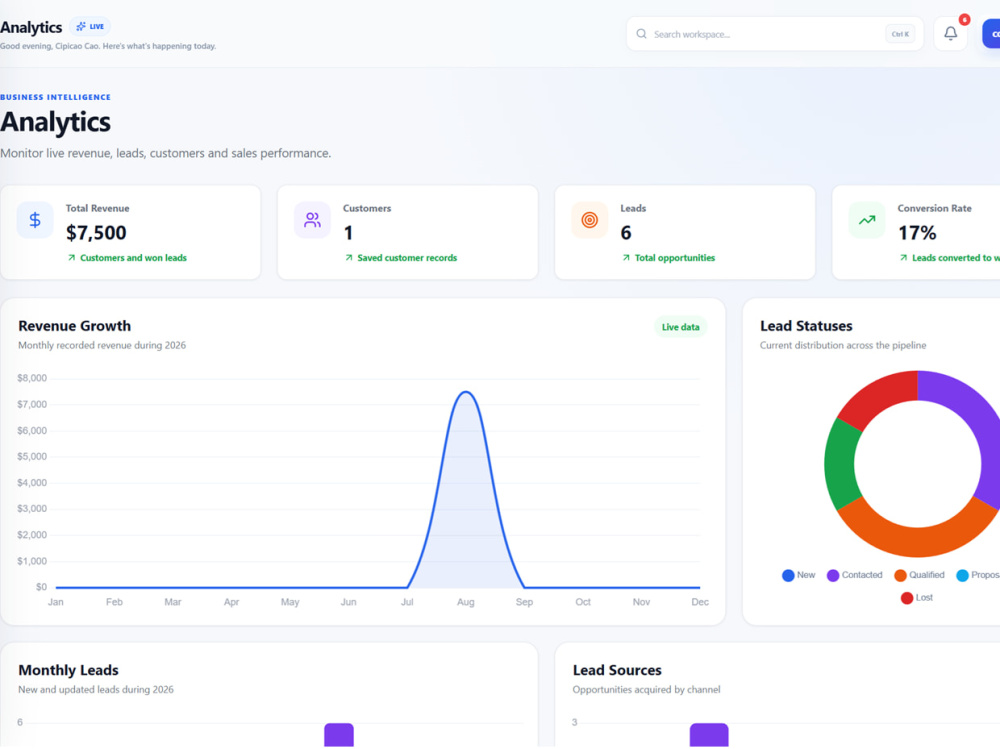Click the sparkle icon in LIVE badge
The height and width of the screenshot is (749, 1000).
pos(81,26)
